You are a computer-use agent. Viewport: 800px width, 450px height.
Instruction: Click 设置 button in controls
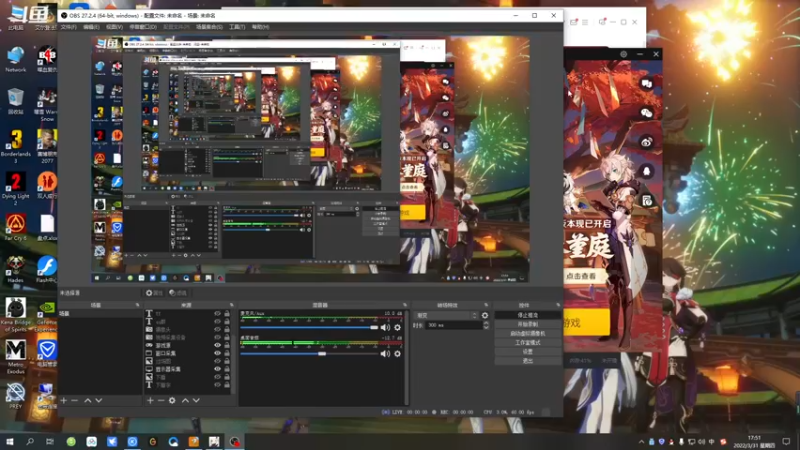(x=528, y=352)
